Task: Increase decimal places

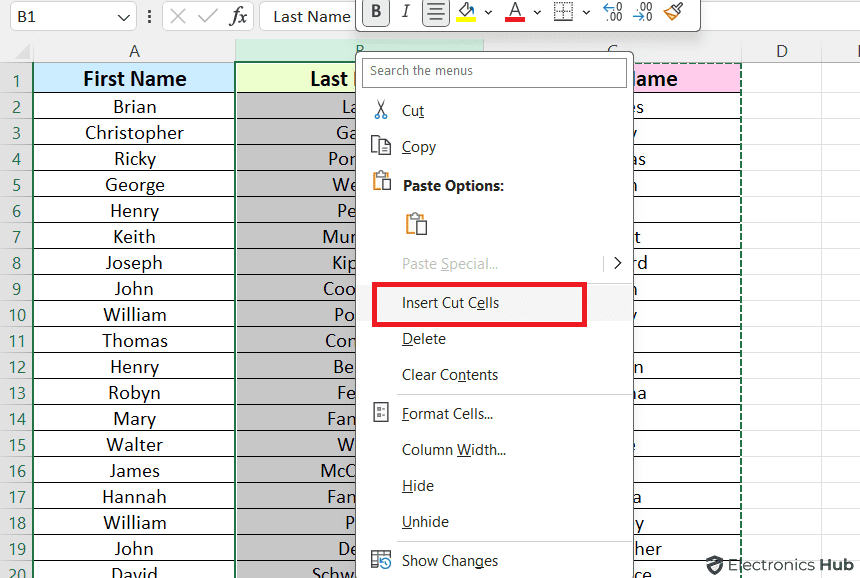Action: 612,12
